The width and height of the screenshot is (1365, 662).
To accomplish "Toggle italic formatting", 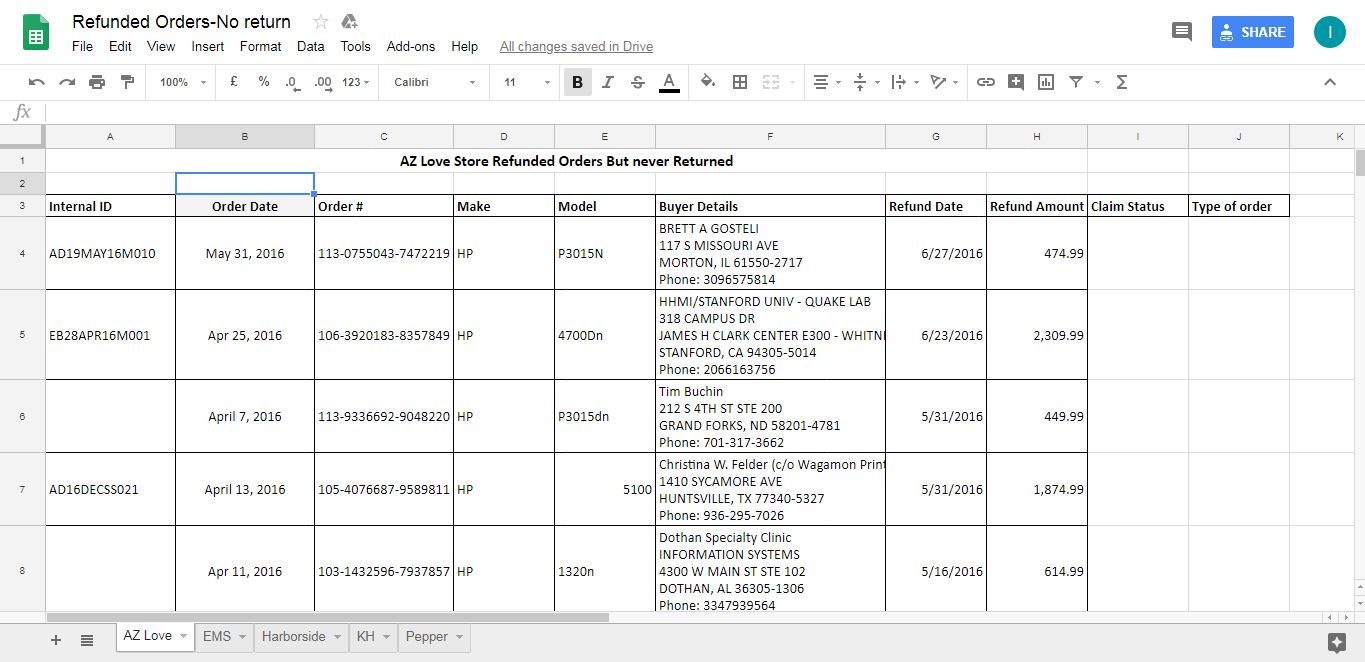I will coord(607,82).
